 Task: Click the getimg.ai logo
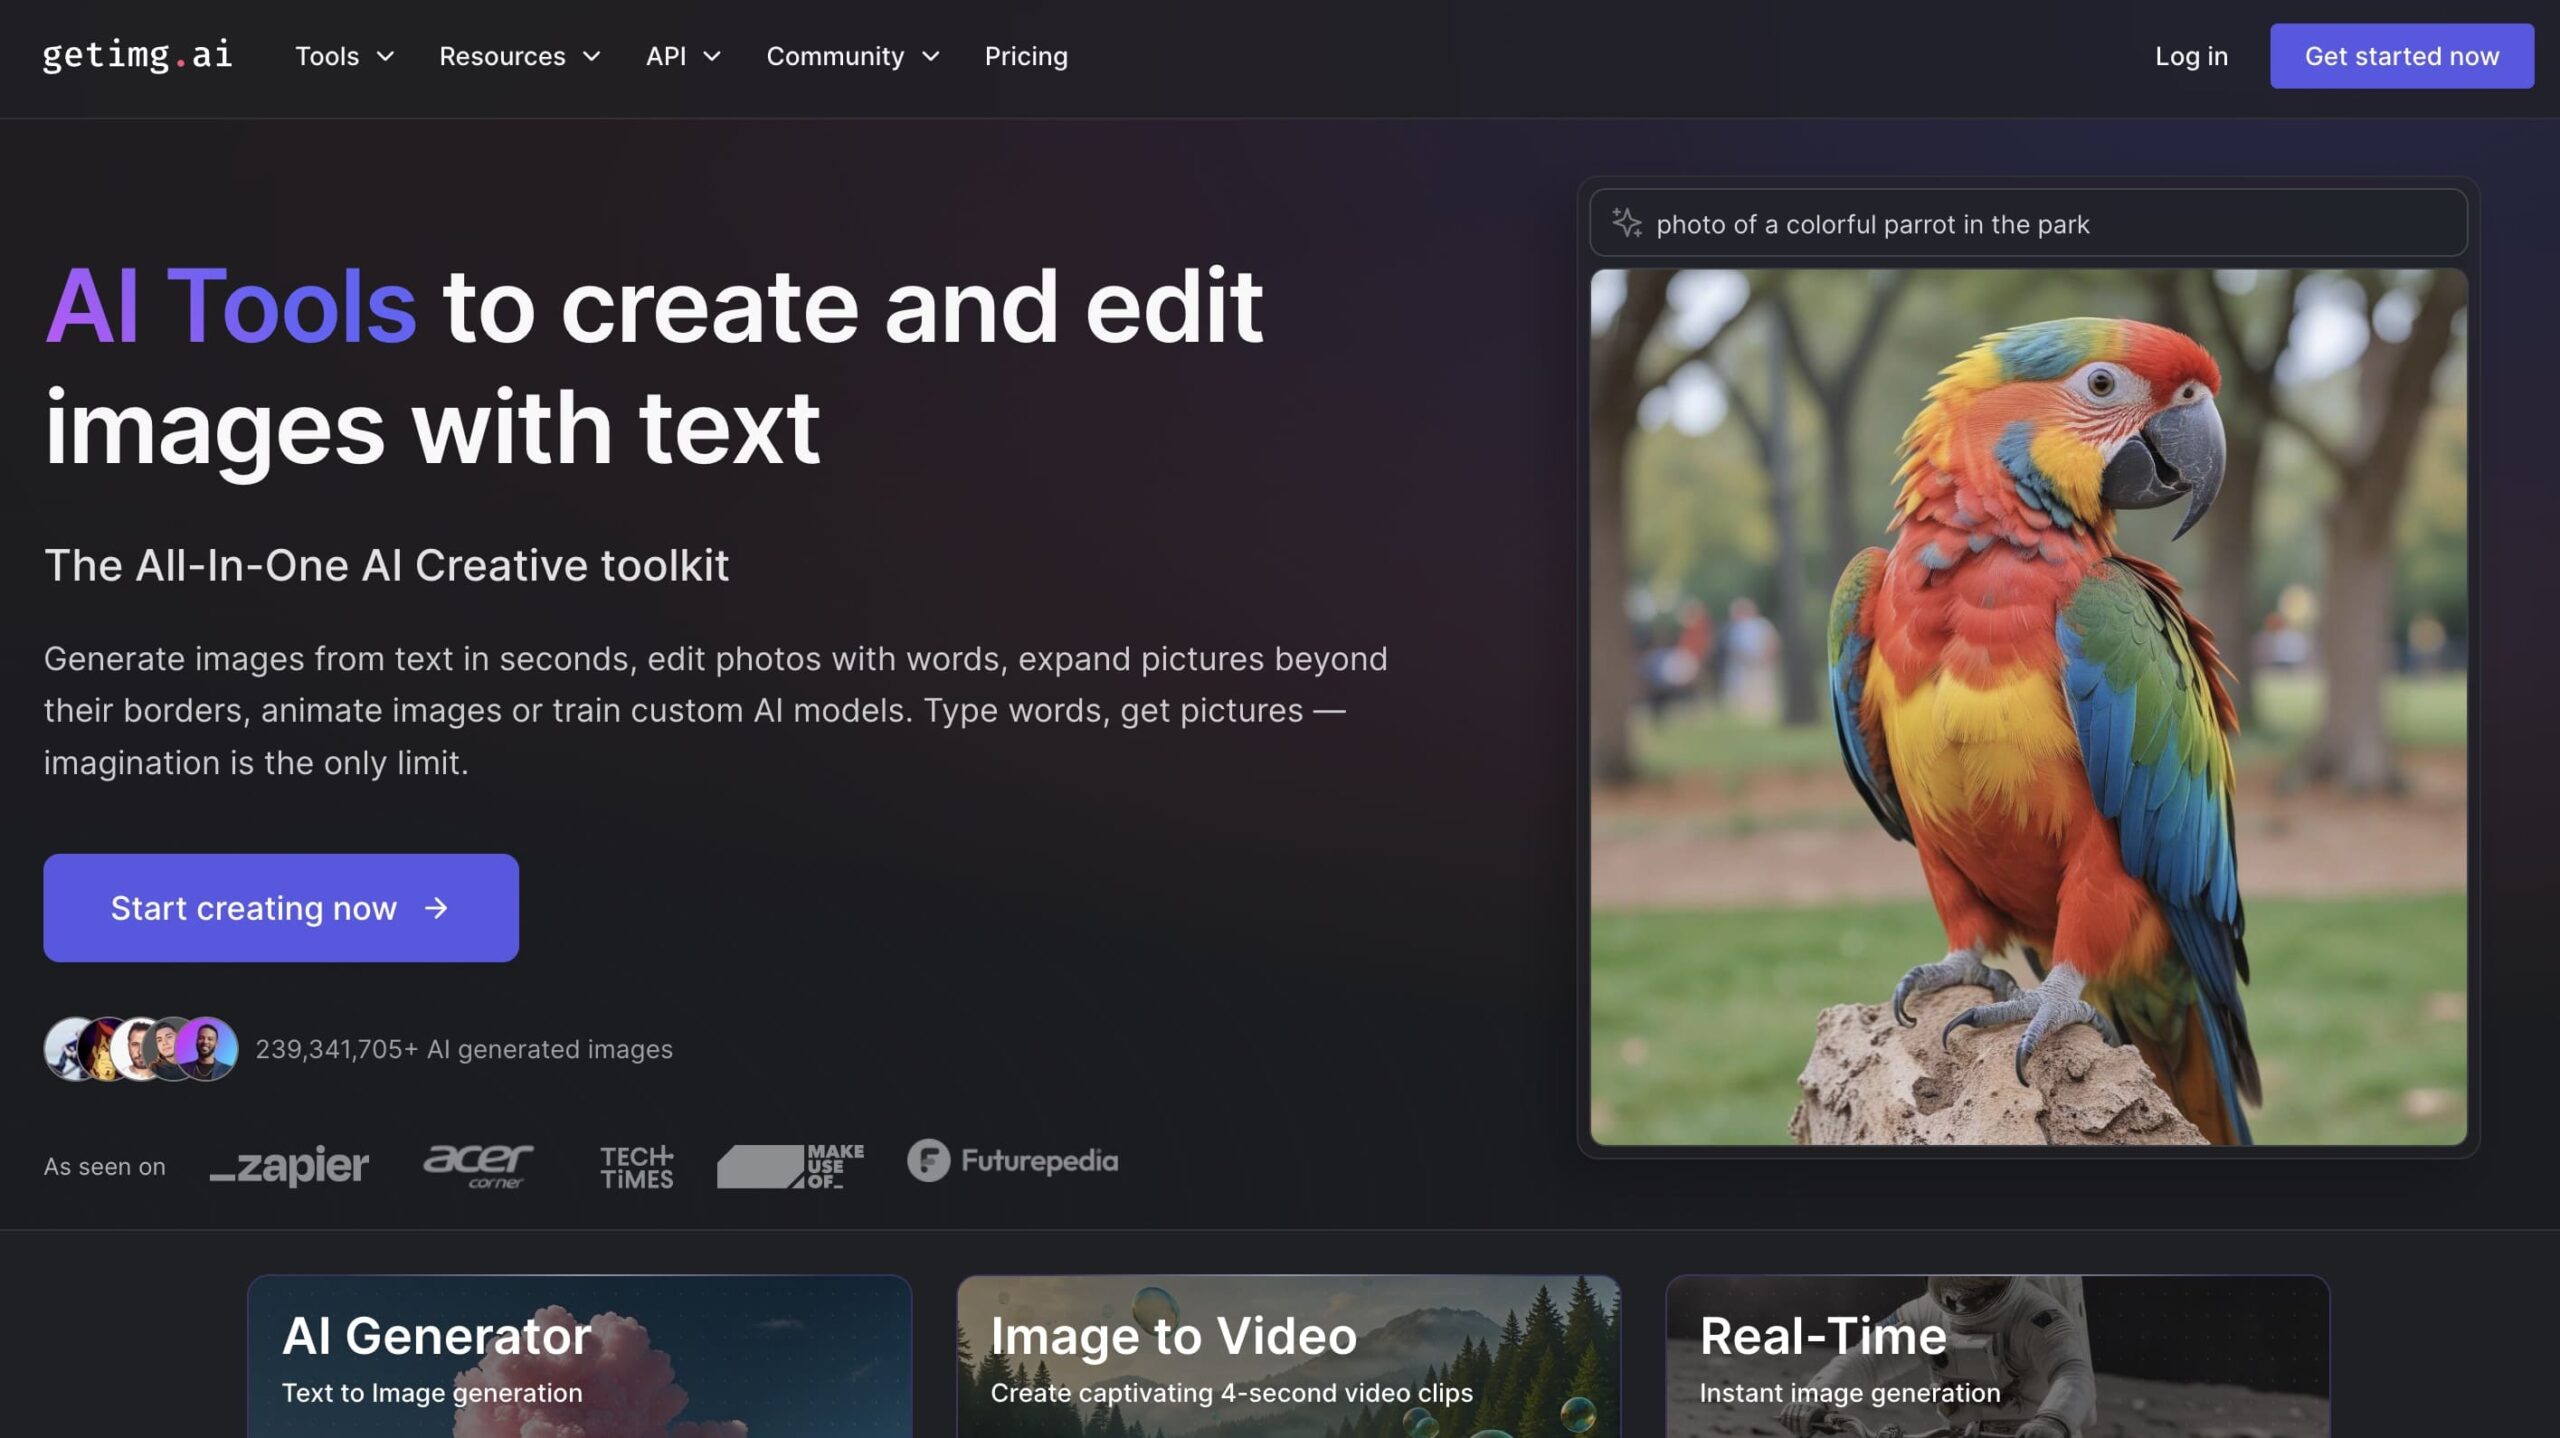click(137, 55)
